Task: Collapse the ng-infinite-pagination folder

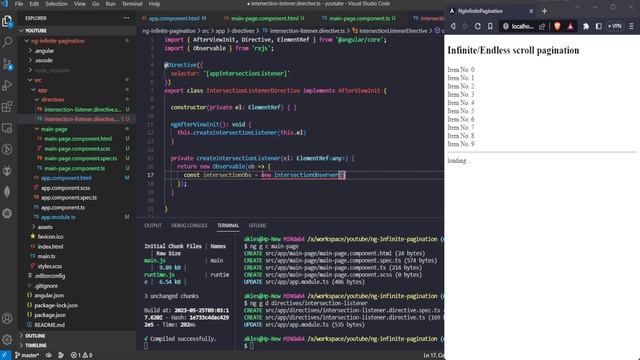Action: point(58,41)
